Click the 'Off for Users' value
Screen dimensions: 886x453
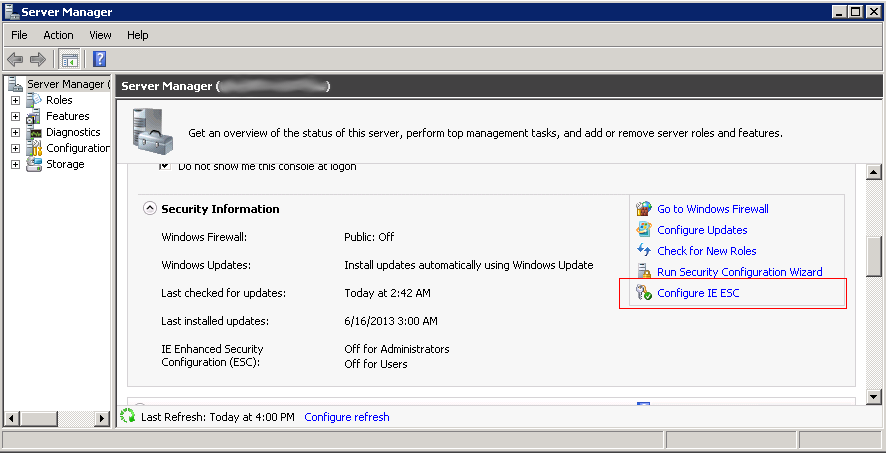376,364
